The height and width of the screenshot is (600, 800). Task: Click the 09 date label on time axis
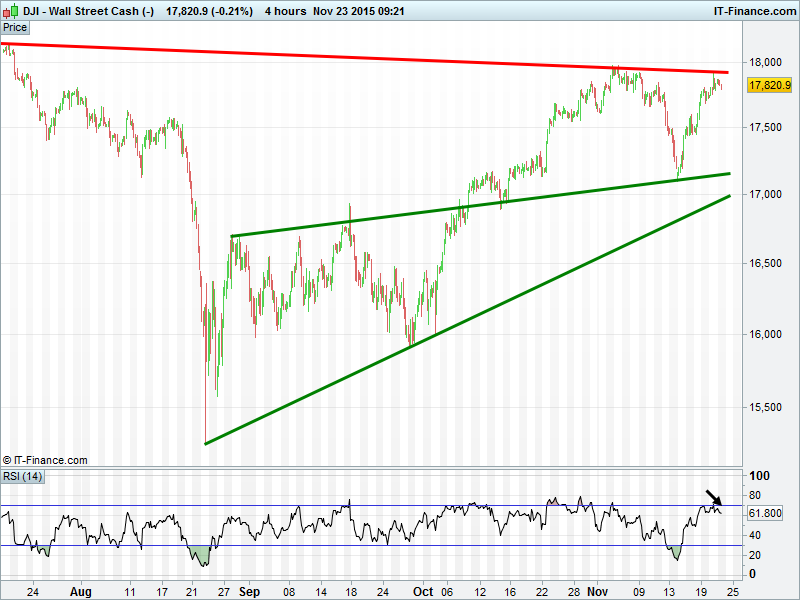click(x=639, y=592)
